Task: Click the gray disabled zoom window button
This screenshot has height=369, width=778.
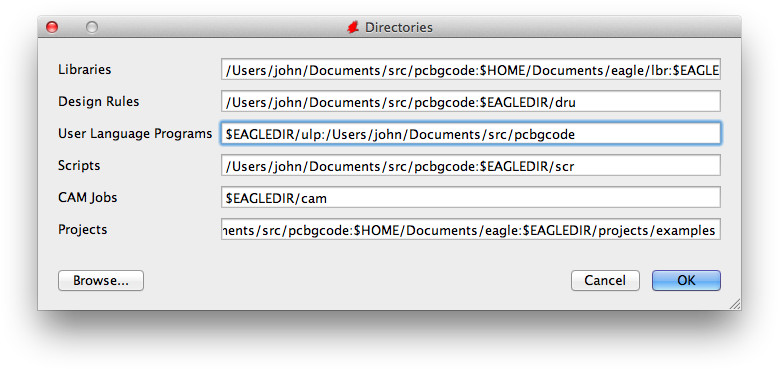Action: coord(92,27)
